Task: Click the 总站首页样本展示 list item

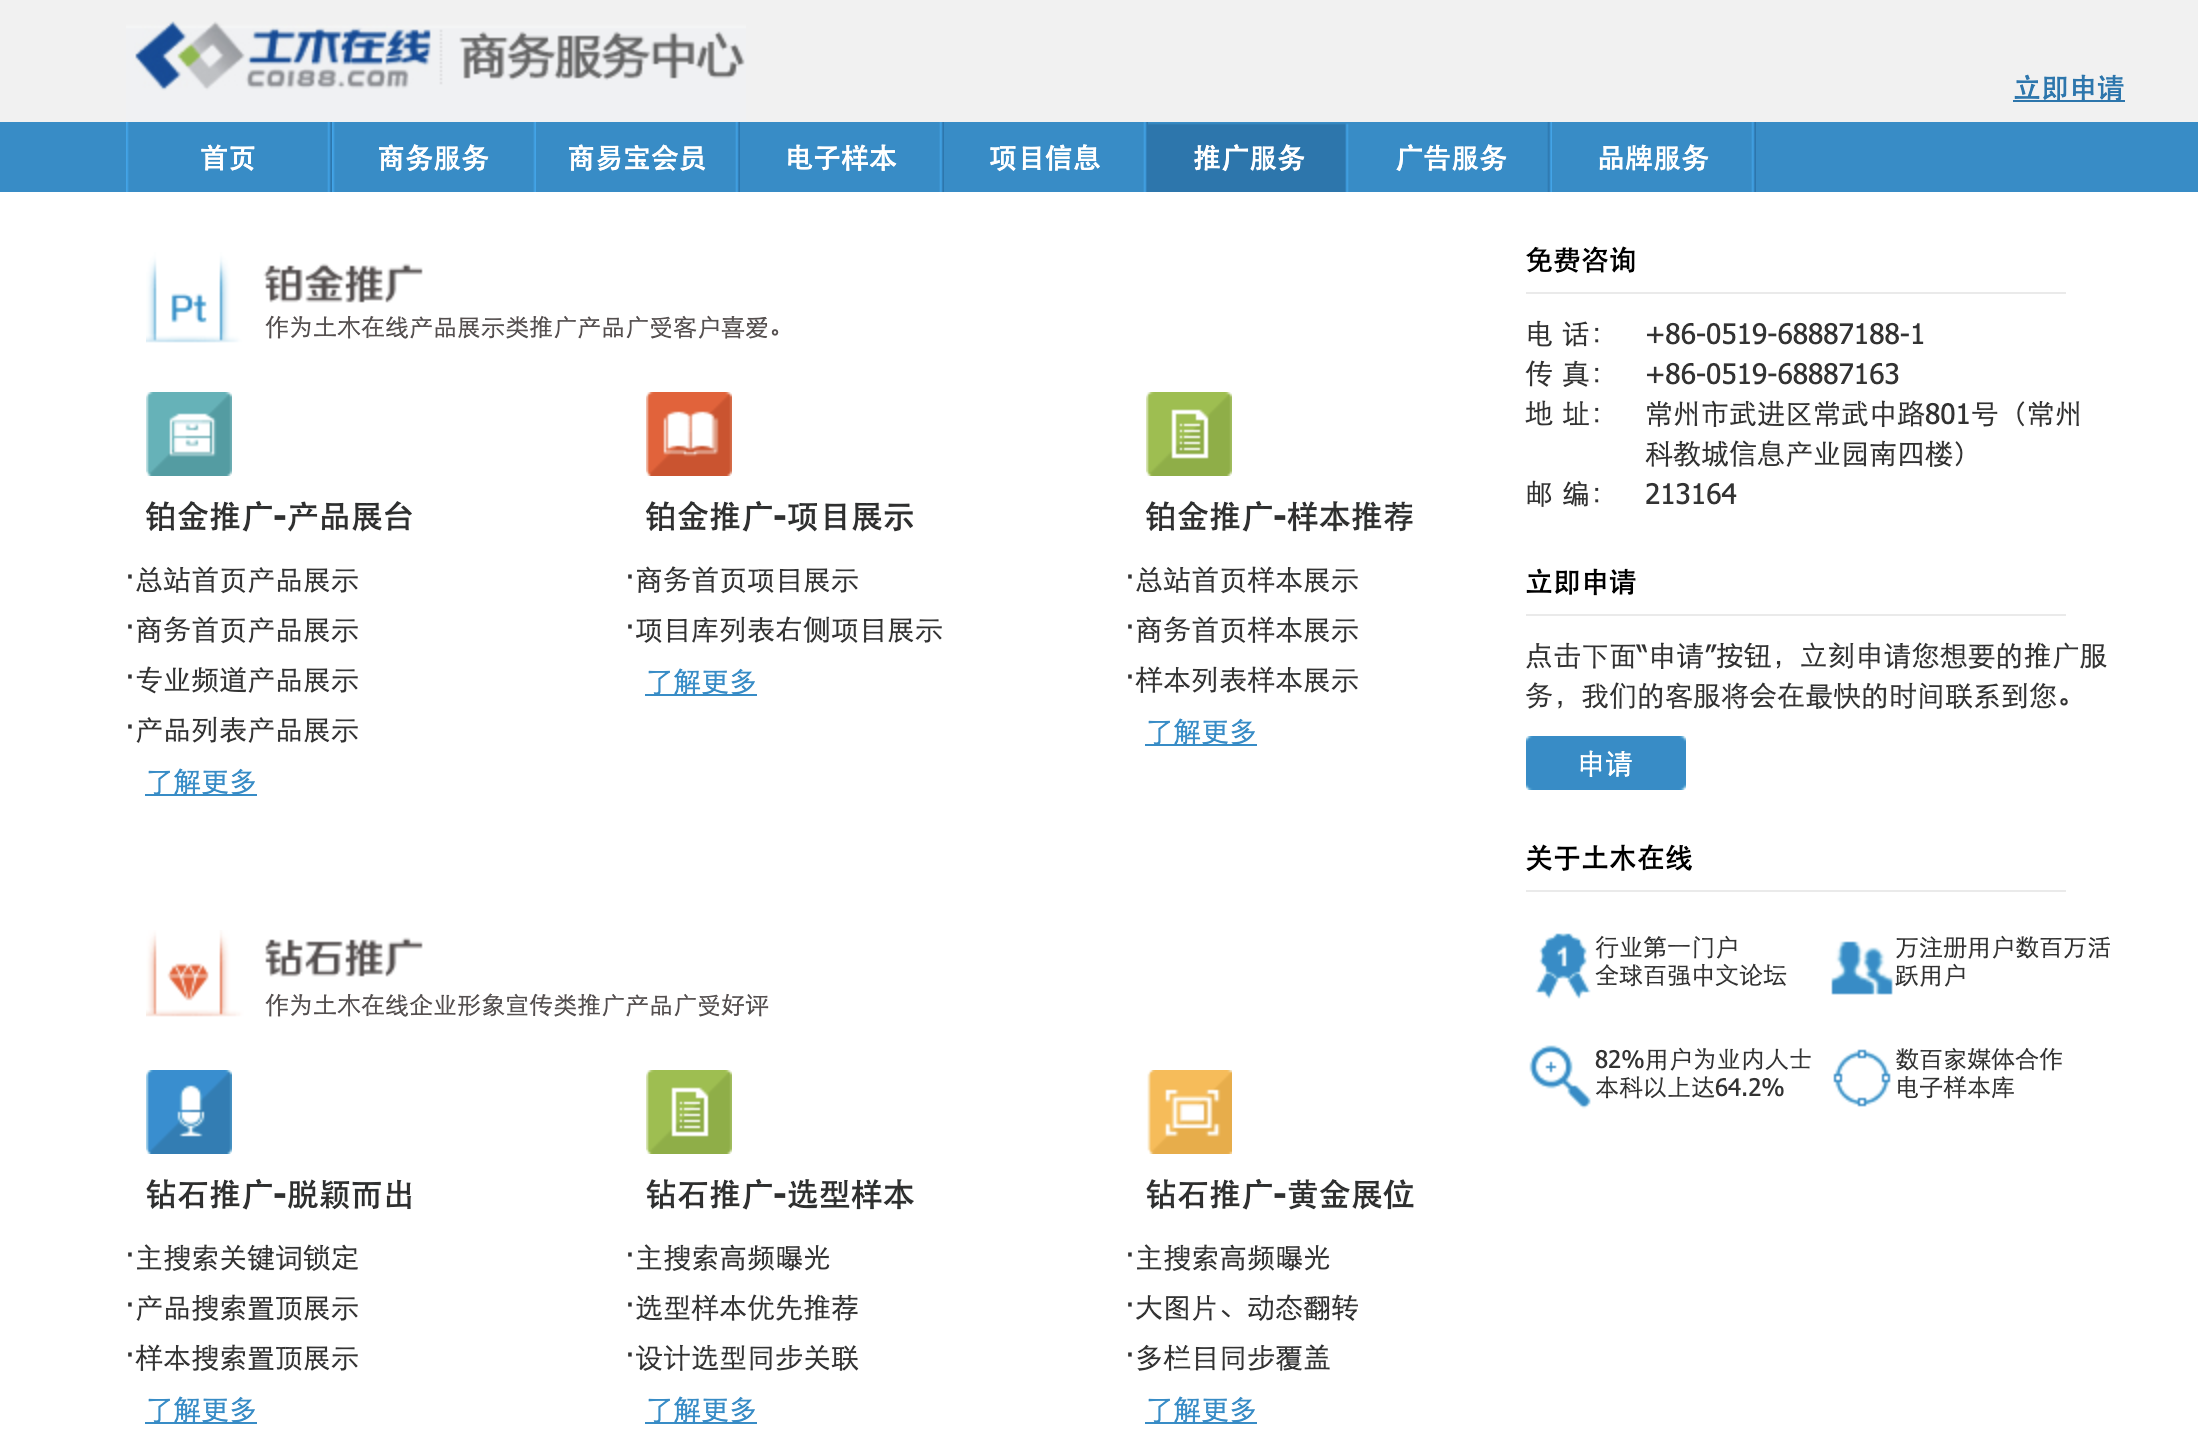Action: [1243, 580]
